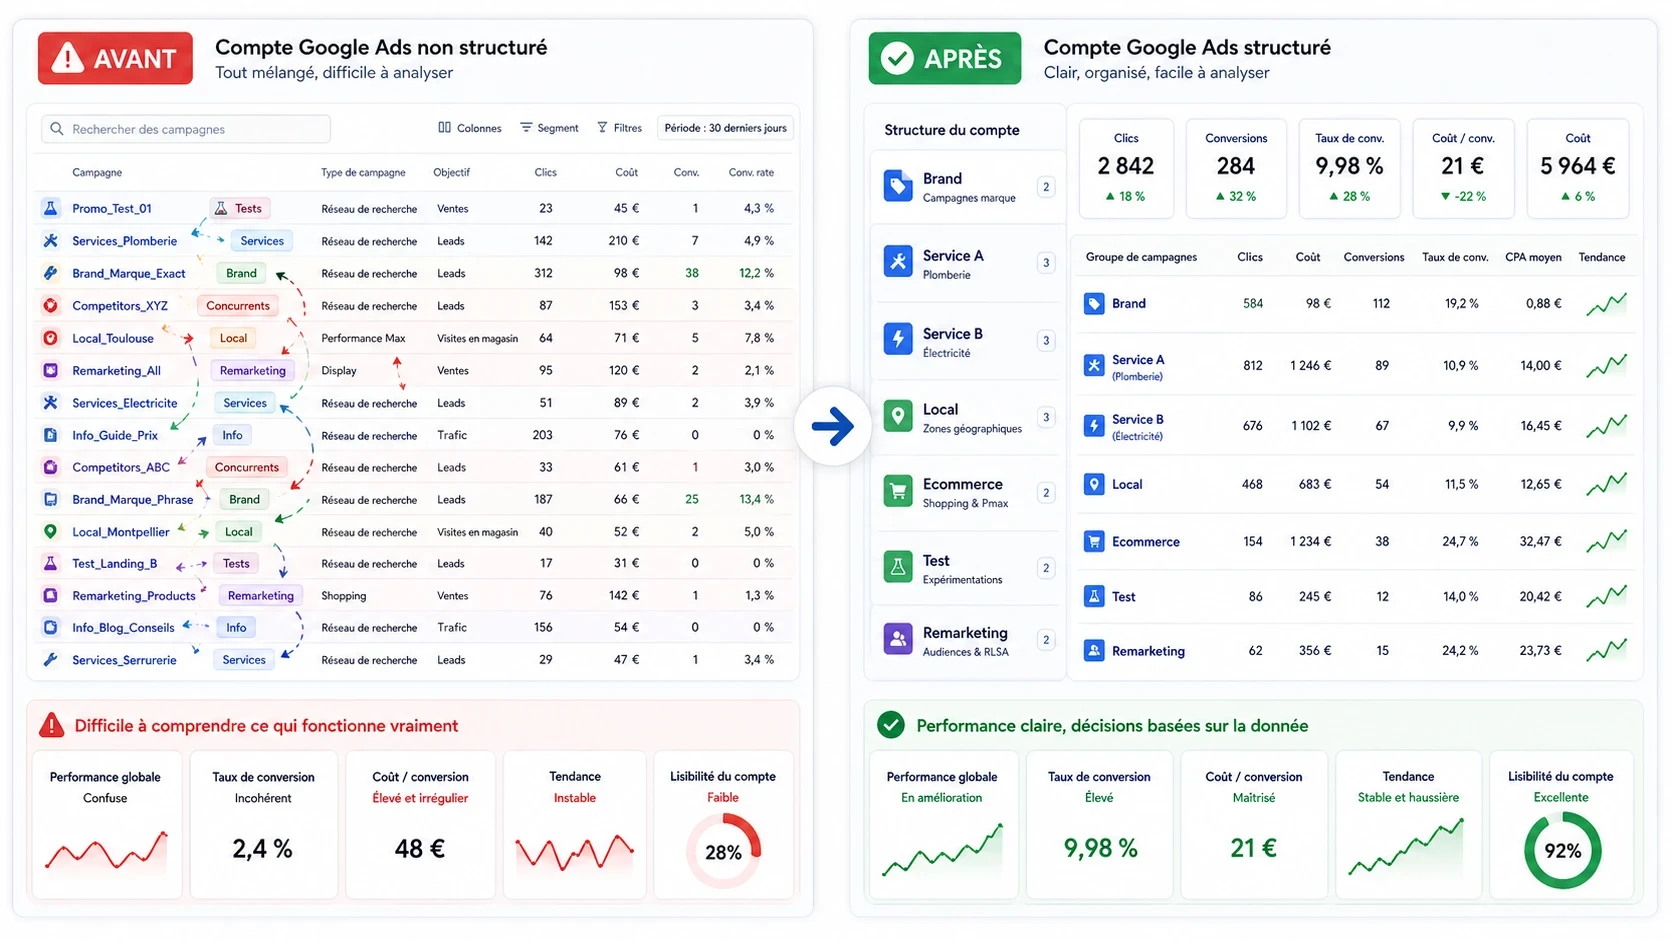Click the Service A tools icon for Plomberie
This screenshot has width=1672, height=941.
pos(897,262)
